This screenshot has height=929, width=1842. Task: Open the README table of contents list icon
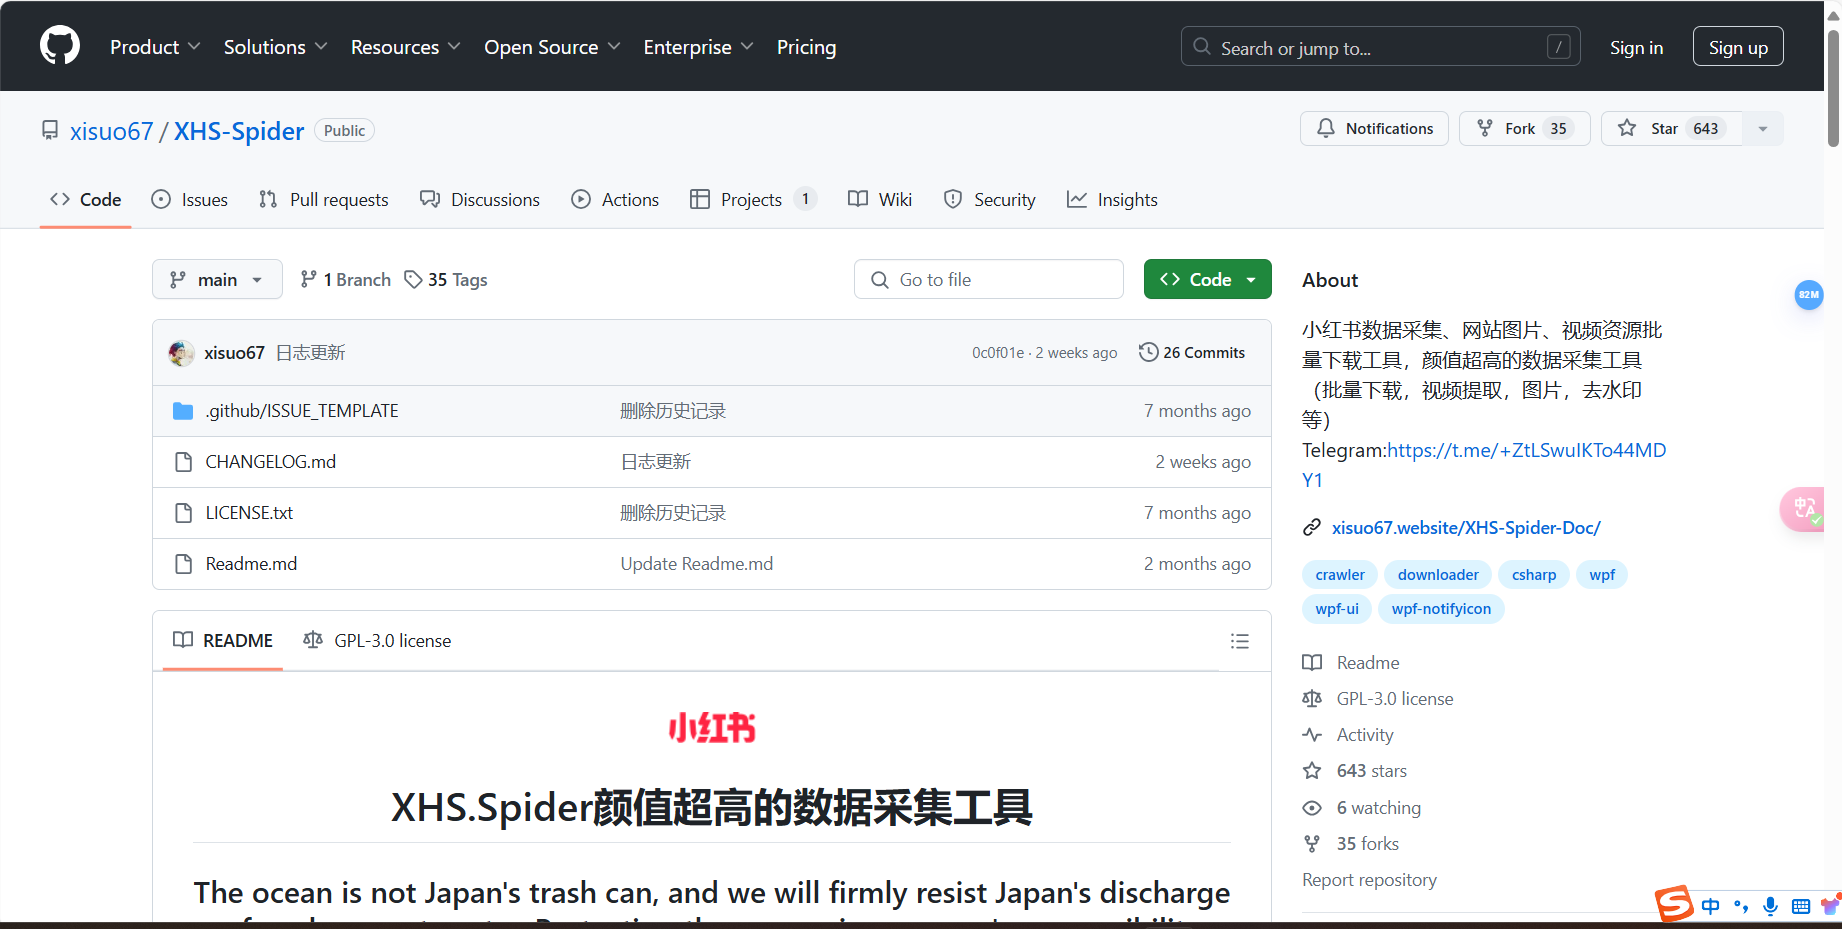(1239, 641)
